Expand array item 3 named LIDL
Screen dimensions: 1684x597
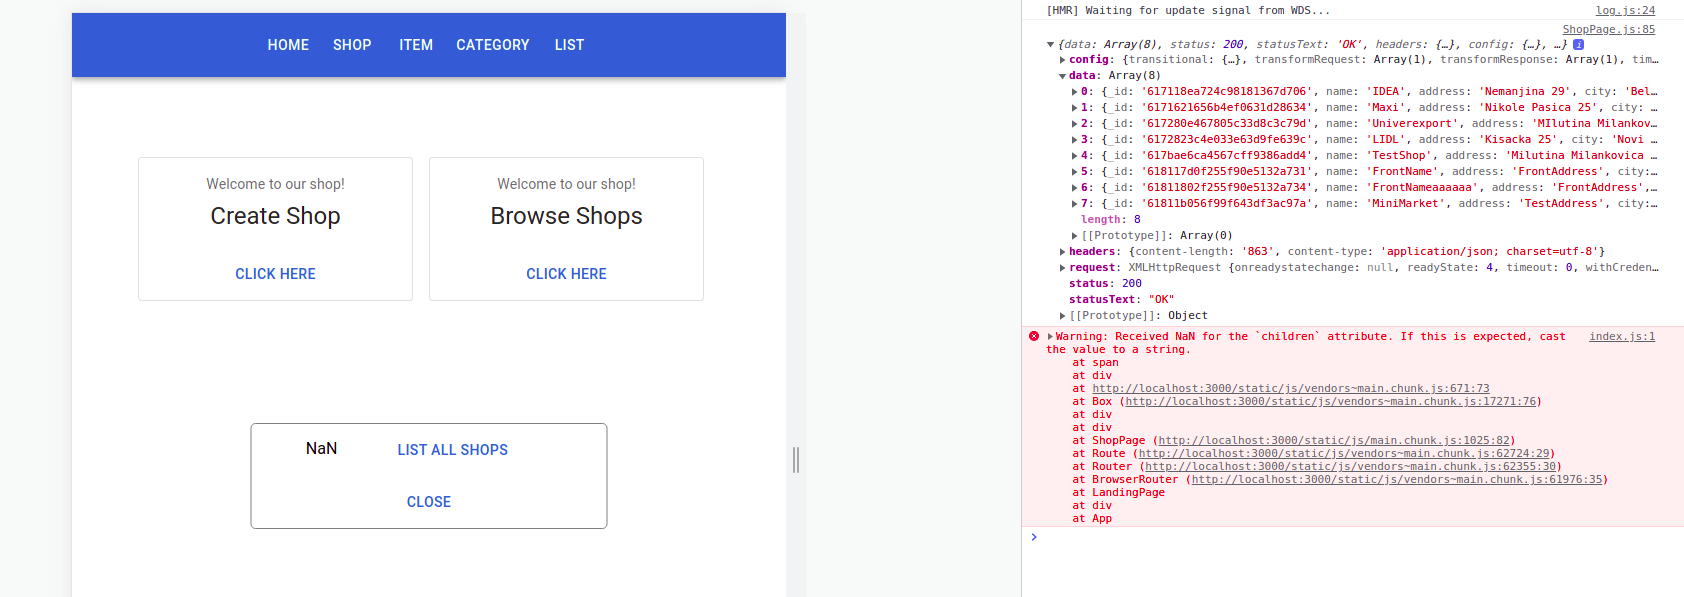1074,140
